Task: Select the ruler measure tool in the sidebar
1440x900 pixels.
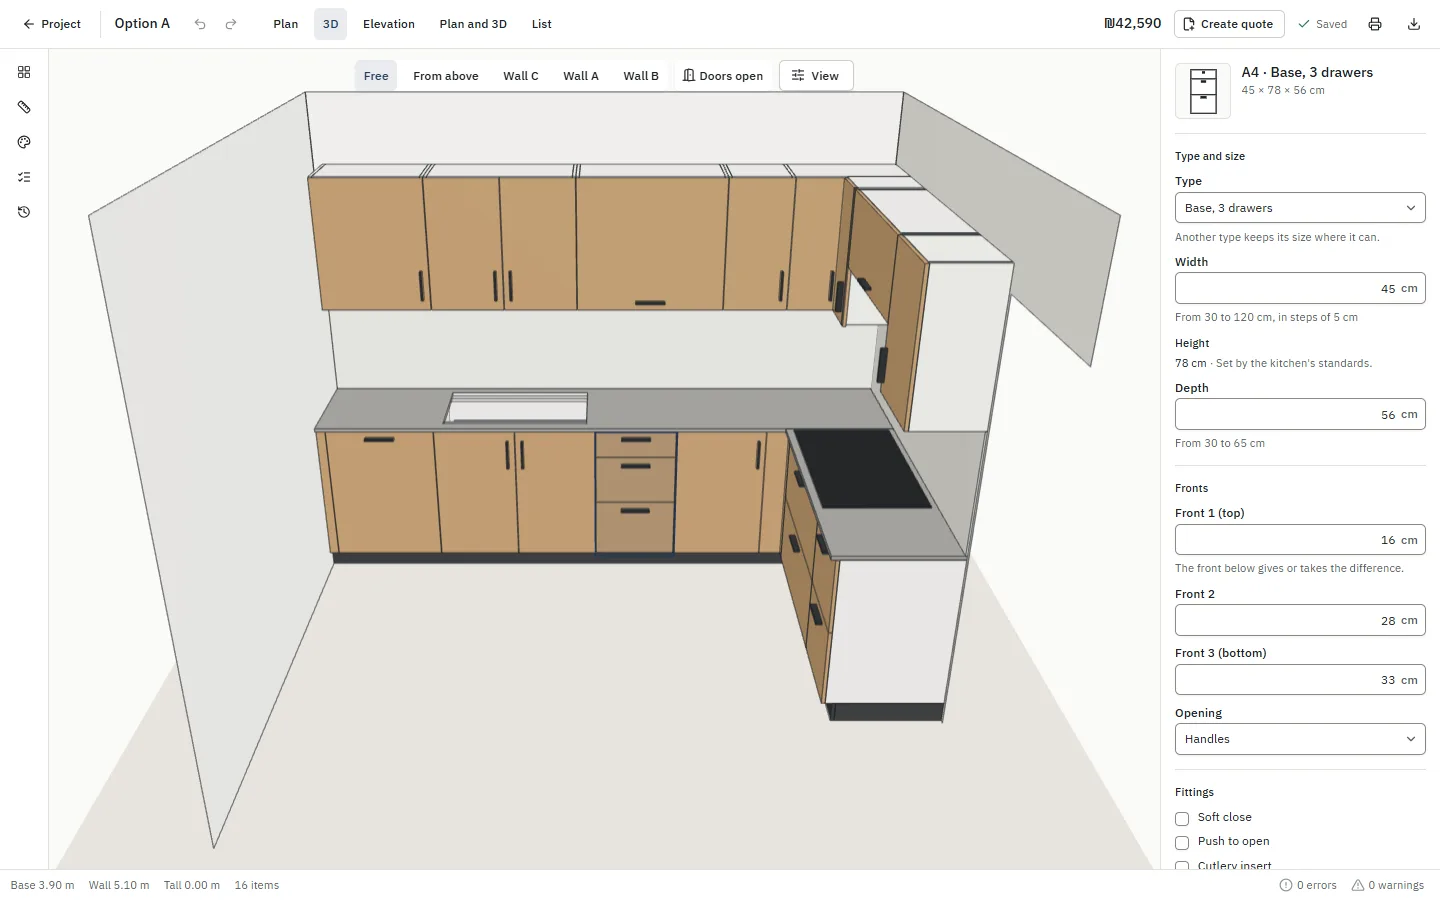Action: 24,107
